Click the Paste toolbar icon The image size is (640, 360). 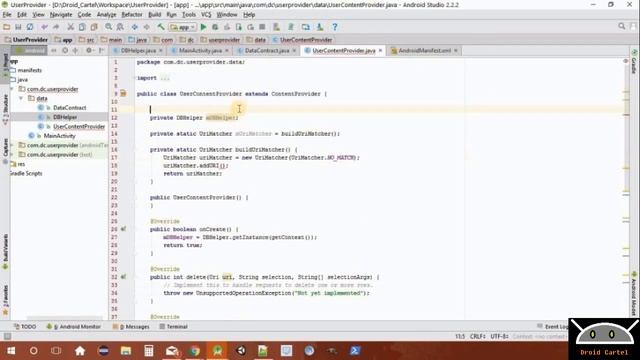[94, 27]
